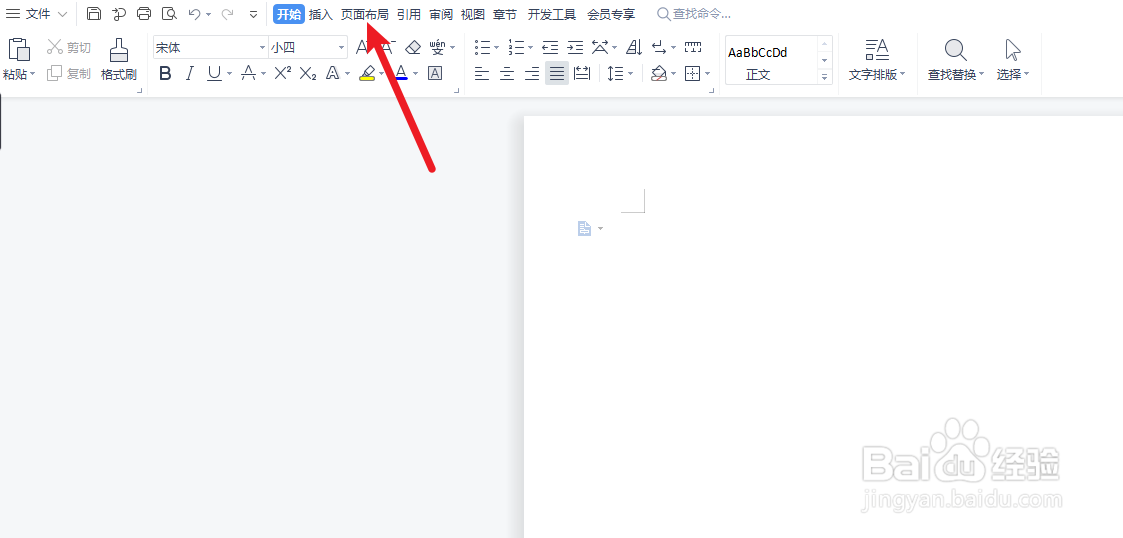This screenshot has height=538, width=1123.
Task: Click the phonetic guide (wén) icon
Action: (x=438, y=48)
